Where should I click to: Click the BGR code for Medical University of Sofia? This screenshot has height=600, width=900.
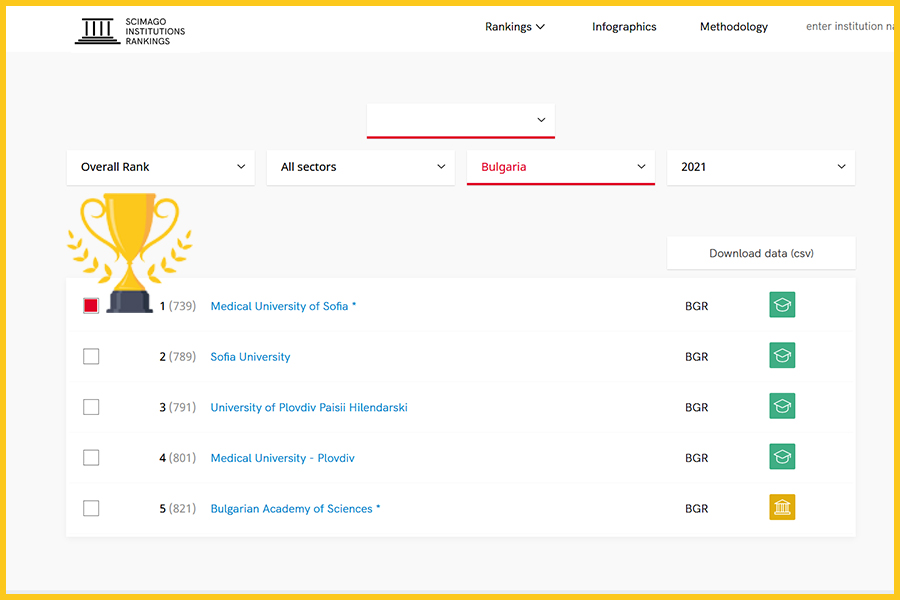point(696,306)
